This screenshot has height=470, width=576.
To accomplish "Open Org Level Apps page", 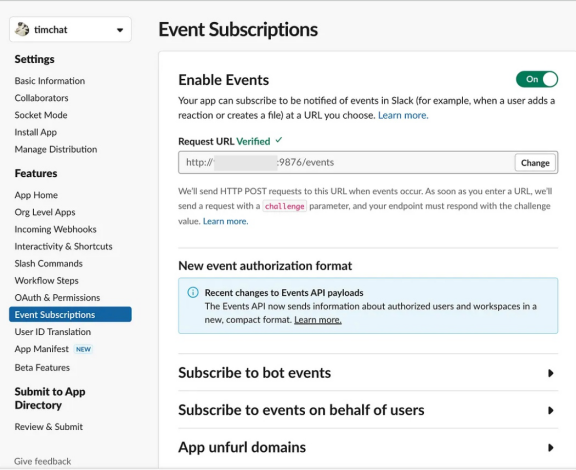I will (45, 212).
